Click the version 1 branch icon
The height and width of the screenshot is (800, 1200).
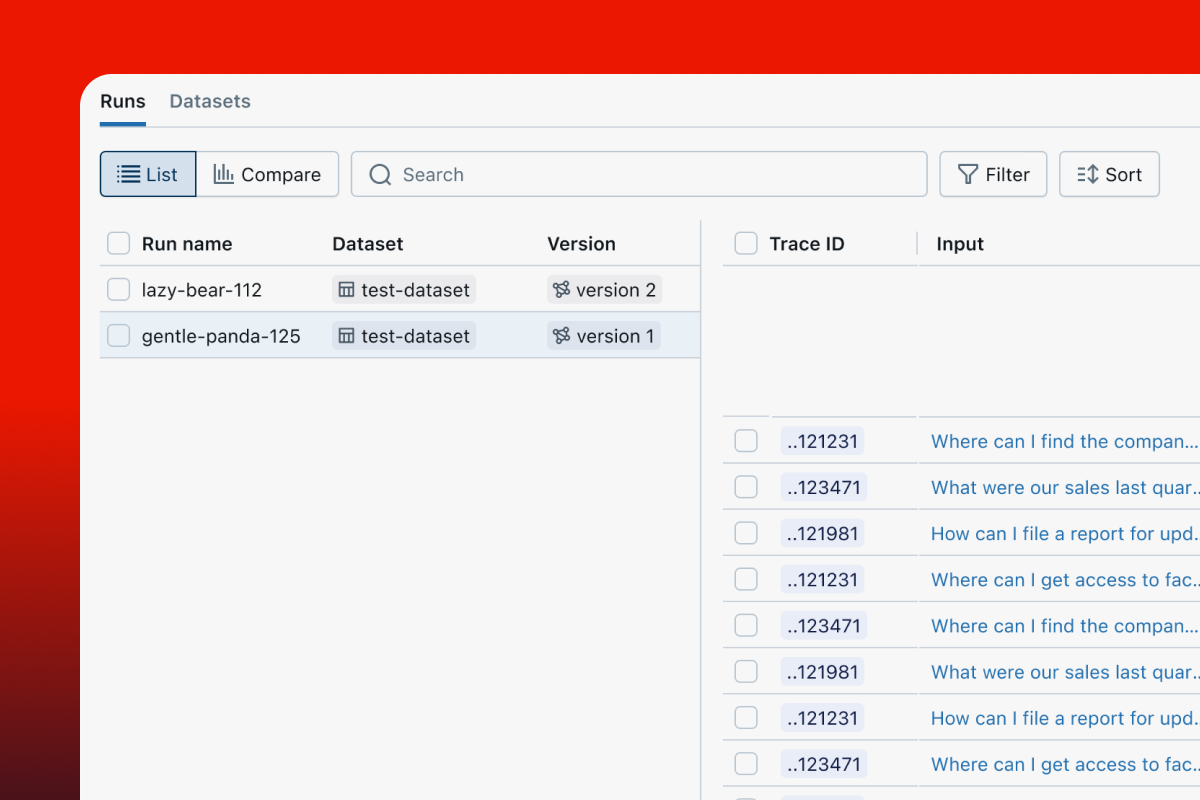click(561, 336)
